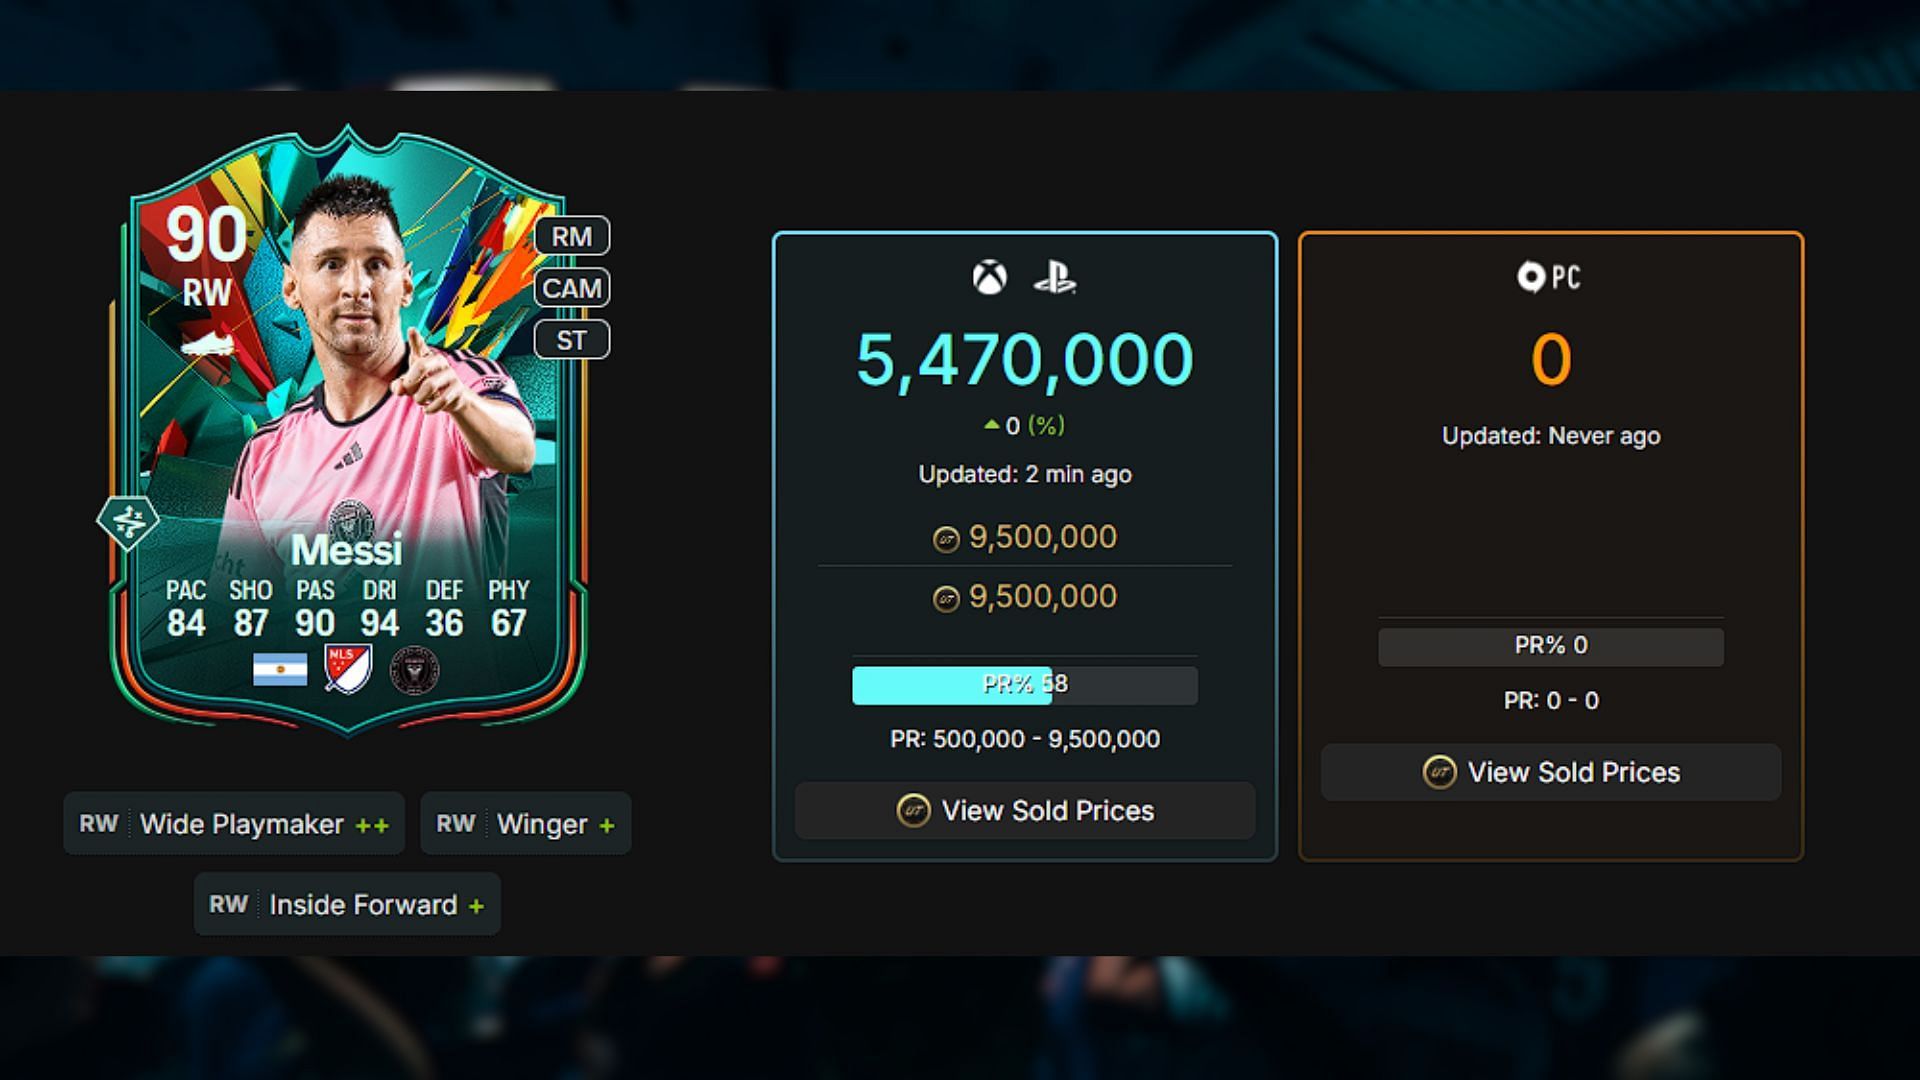Click the PlayStation logo icon
Image resolution: width=1920 pixels, height=1080 pixels.
[x=1055, y=277]
